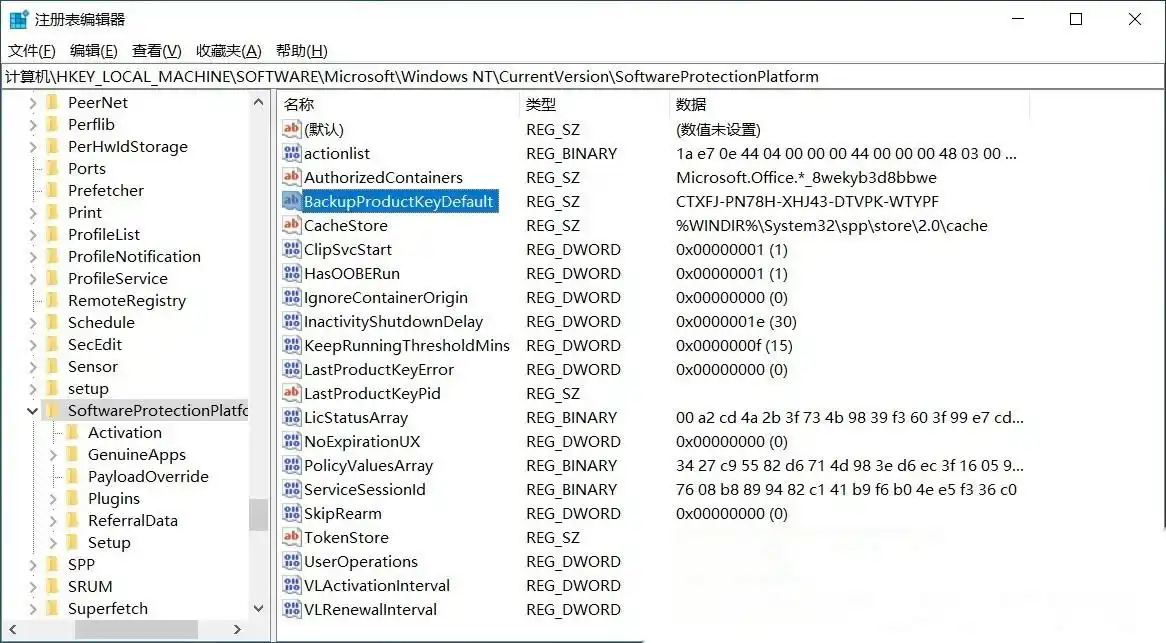Click the CTXFJ-PN78H-XHJ43-DTVPK-WTYPF data value
Screen dimensions: 1166x643
pos(808,201)
